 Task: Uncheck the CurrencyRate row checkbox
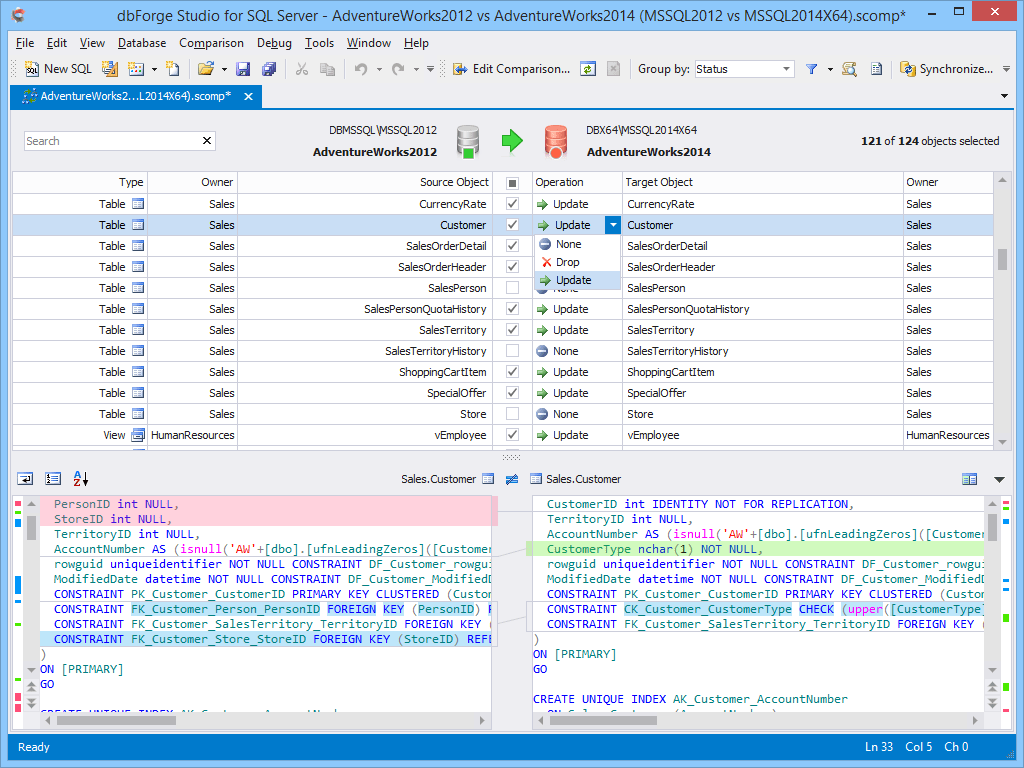pos(513,204)
